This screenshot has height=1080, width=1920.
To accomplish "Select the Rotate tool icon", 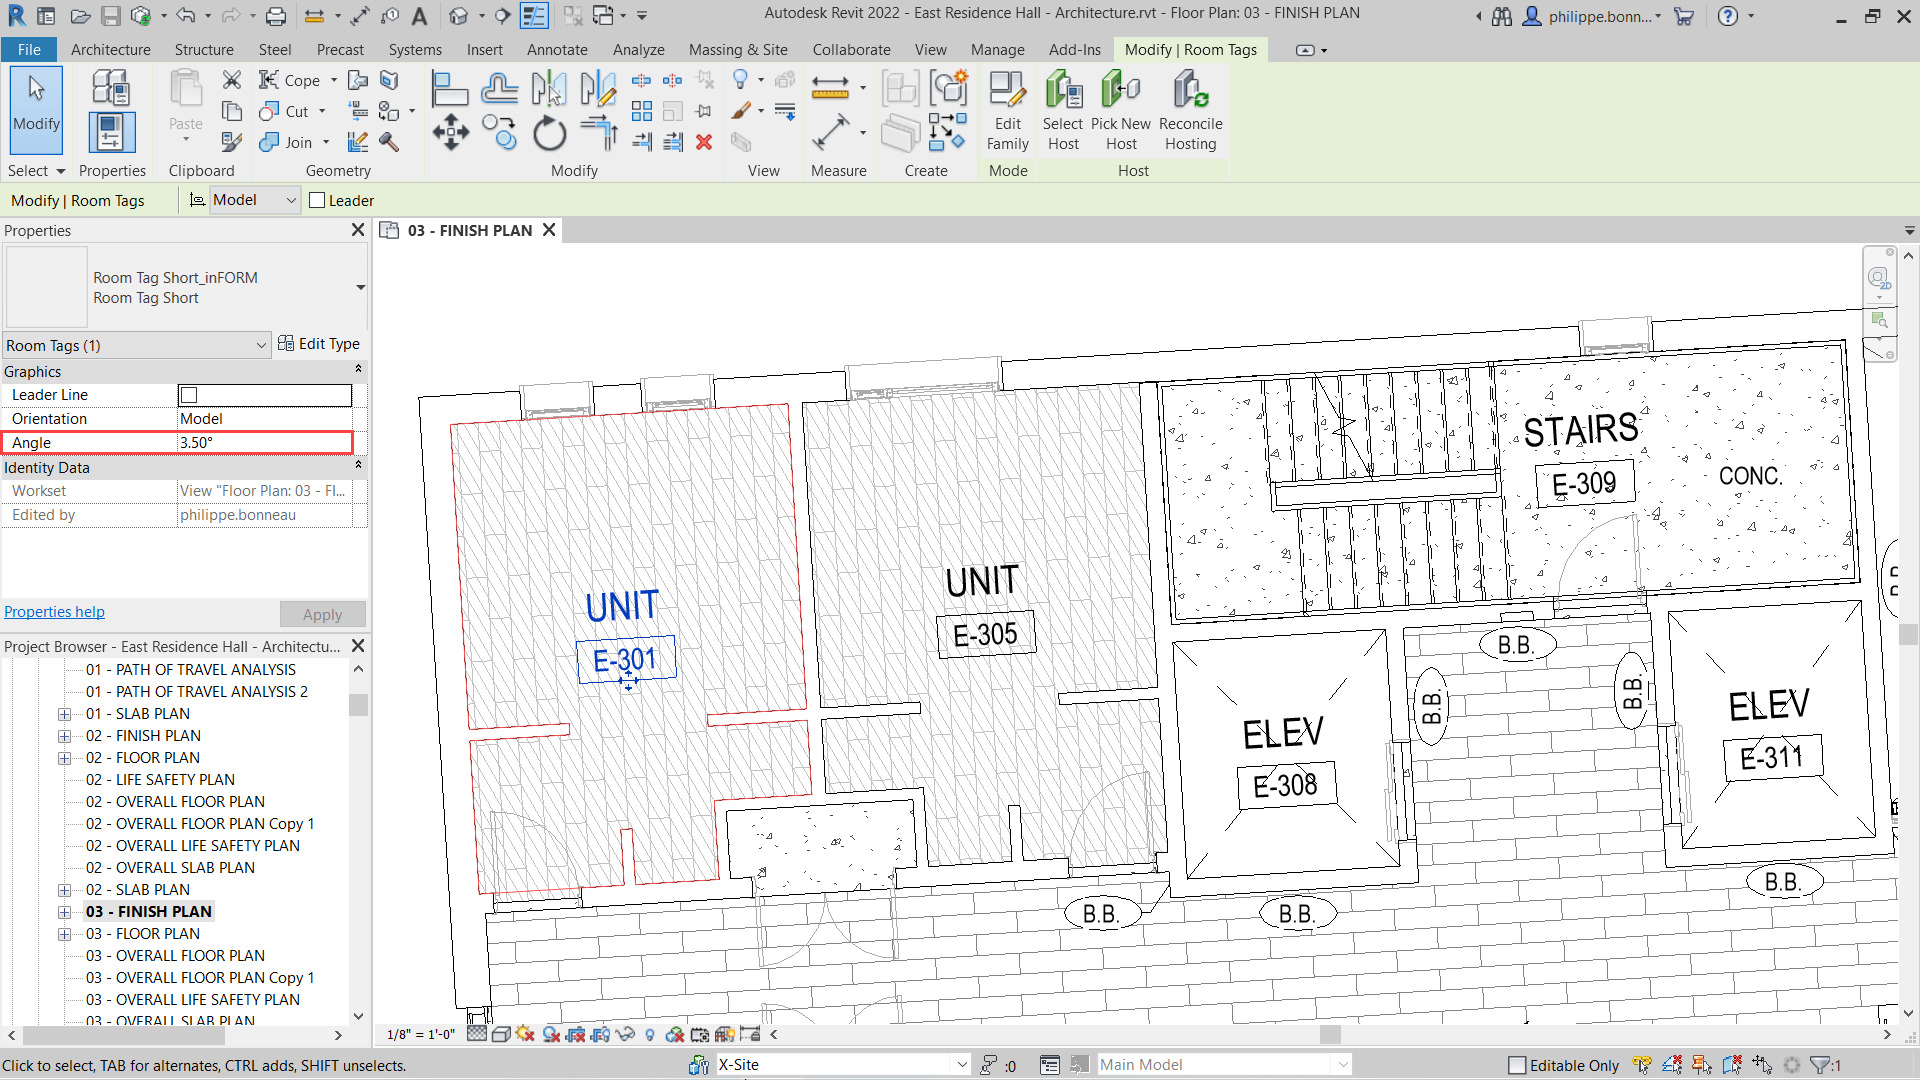I will [x=549, y=133].
